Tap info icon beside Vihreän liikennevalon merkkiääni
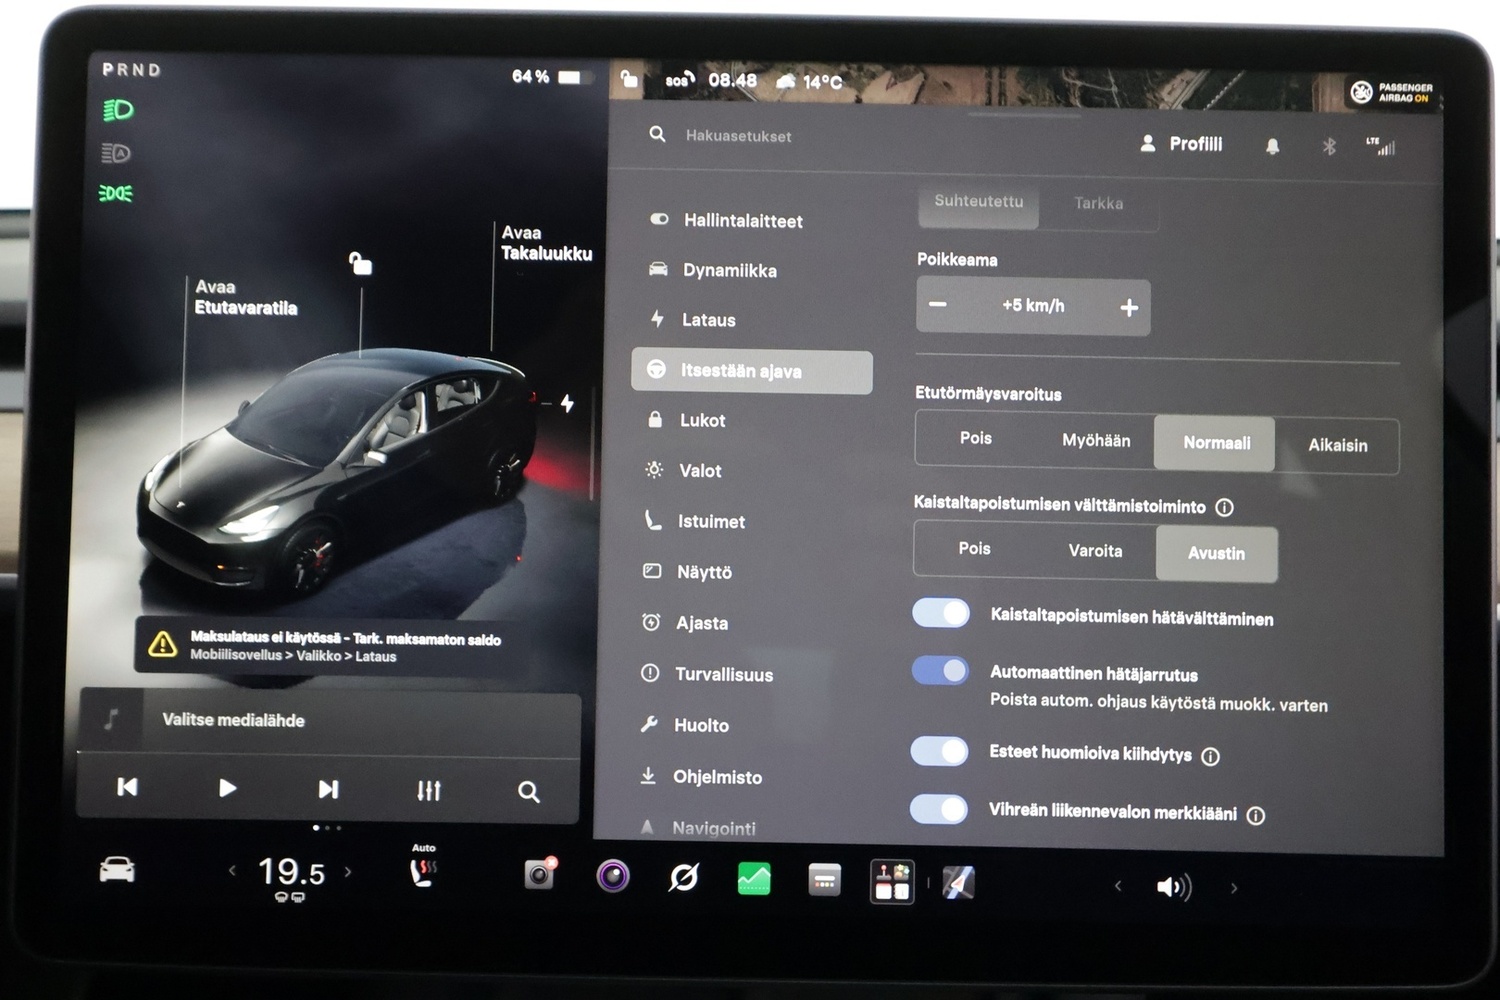 1256,815
